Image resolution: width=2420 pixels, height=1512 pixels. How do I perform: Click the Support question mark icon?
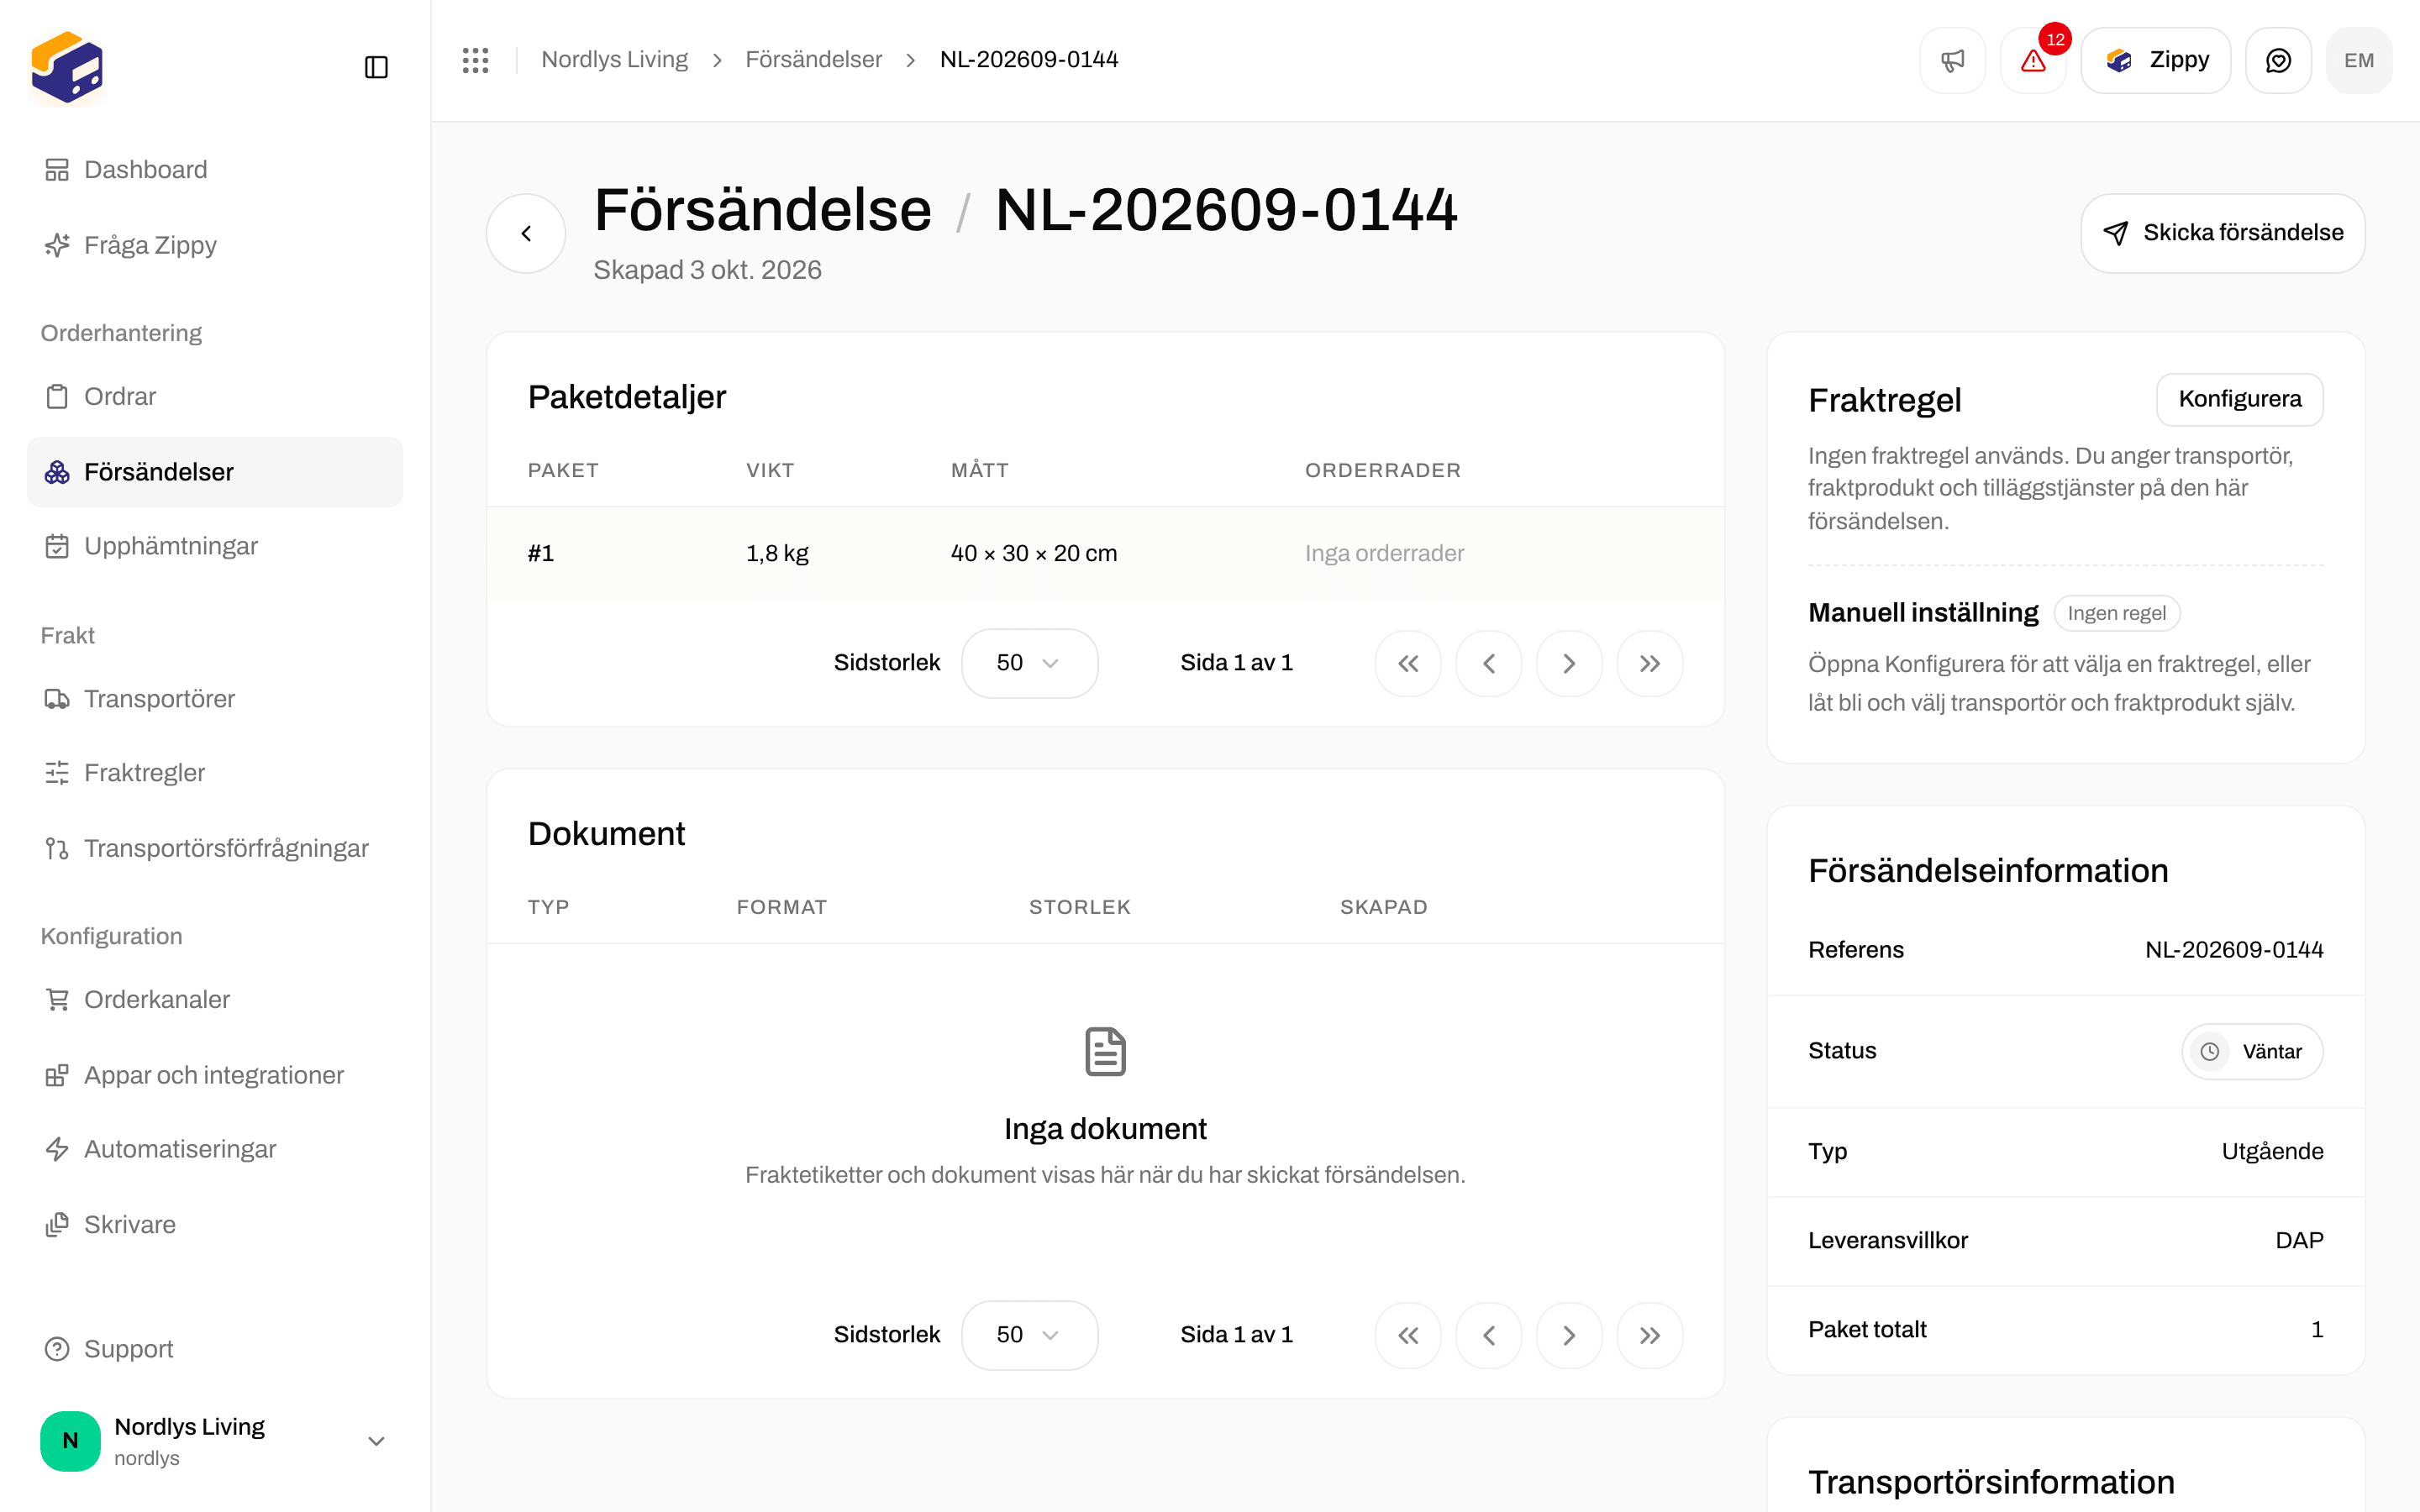(x=57, y=1349)
